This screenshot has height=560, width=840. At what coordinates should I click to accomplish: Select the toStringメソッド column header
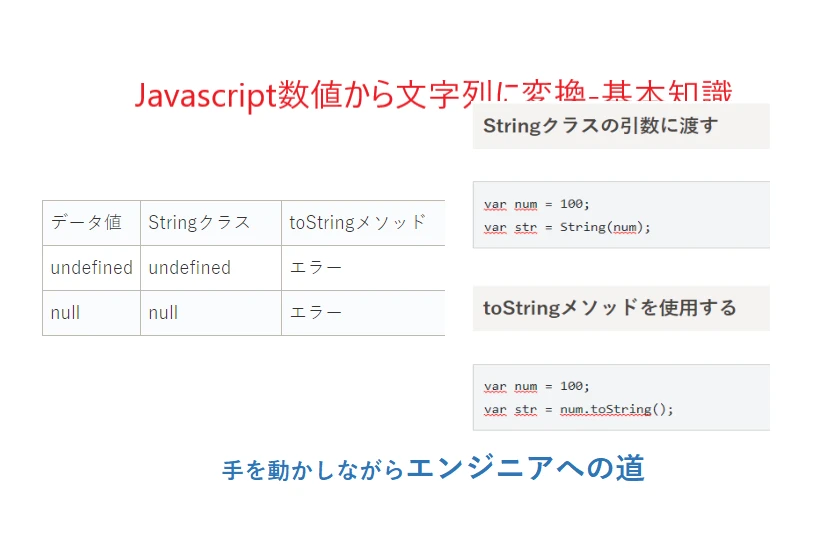[x=363, y=223]
